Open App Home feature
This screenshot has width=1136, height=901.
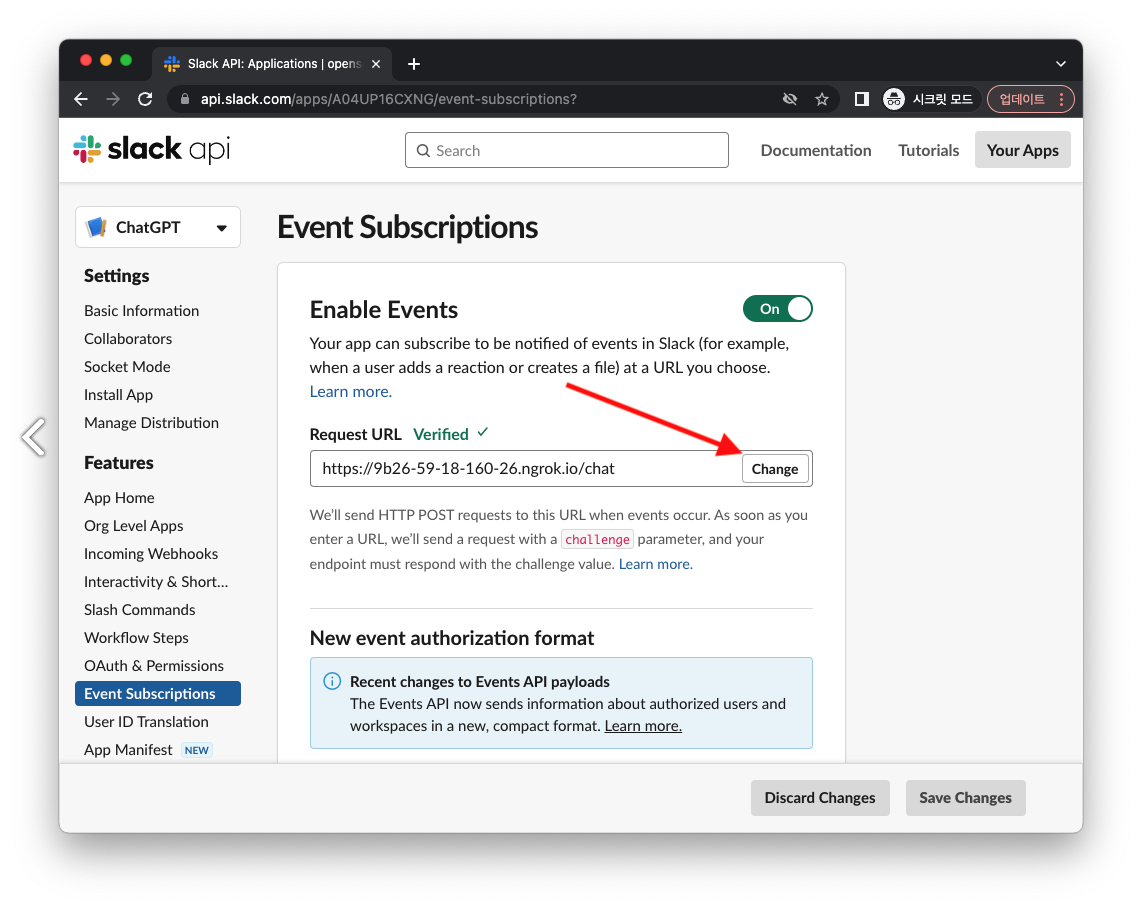coord(119,498)
